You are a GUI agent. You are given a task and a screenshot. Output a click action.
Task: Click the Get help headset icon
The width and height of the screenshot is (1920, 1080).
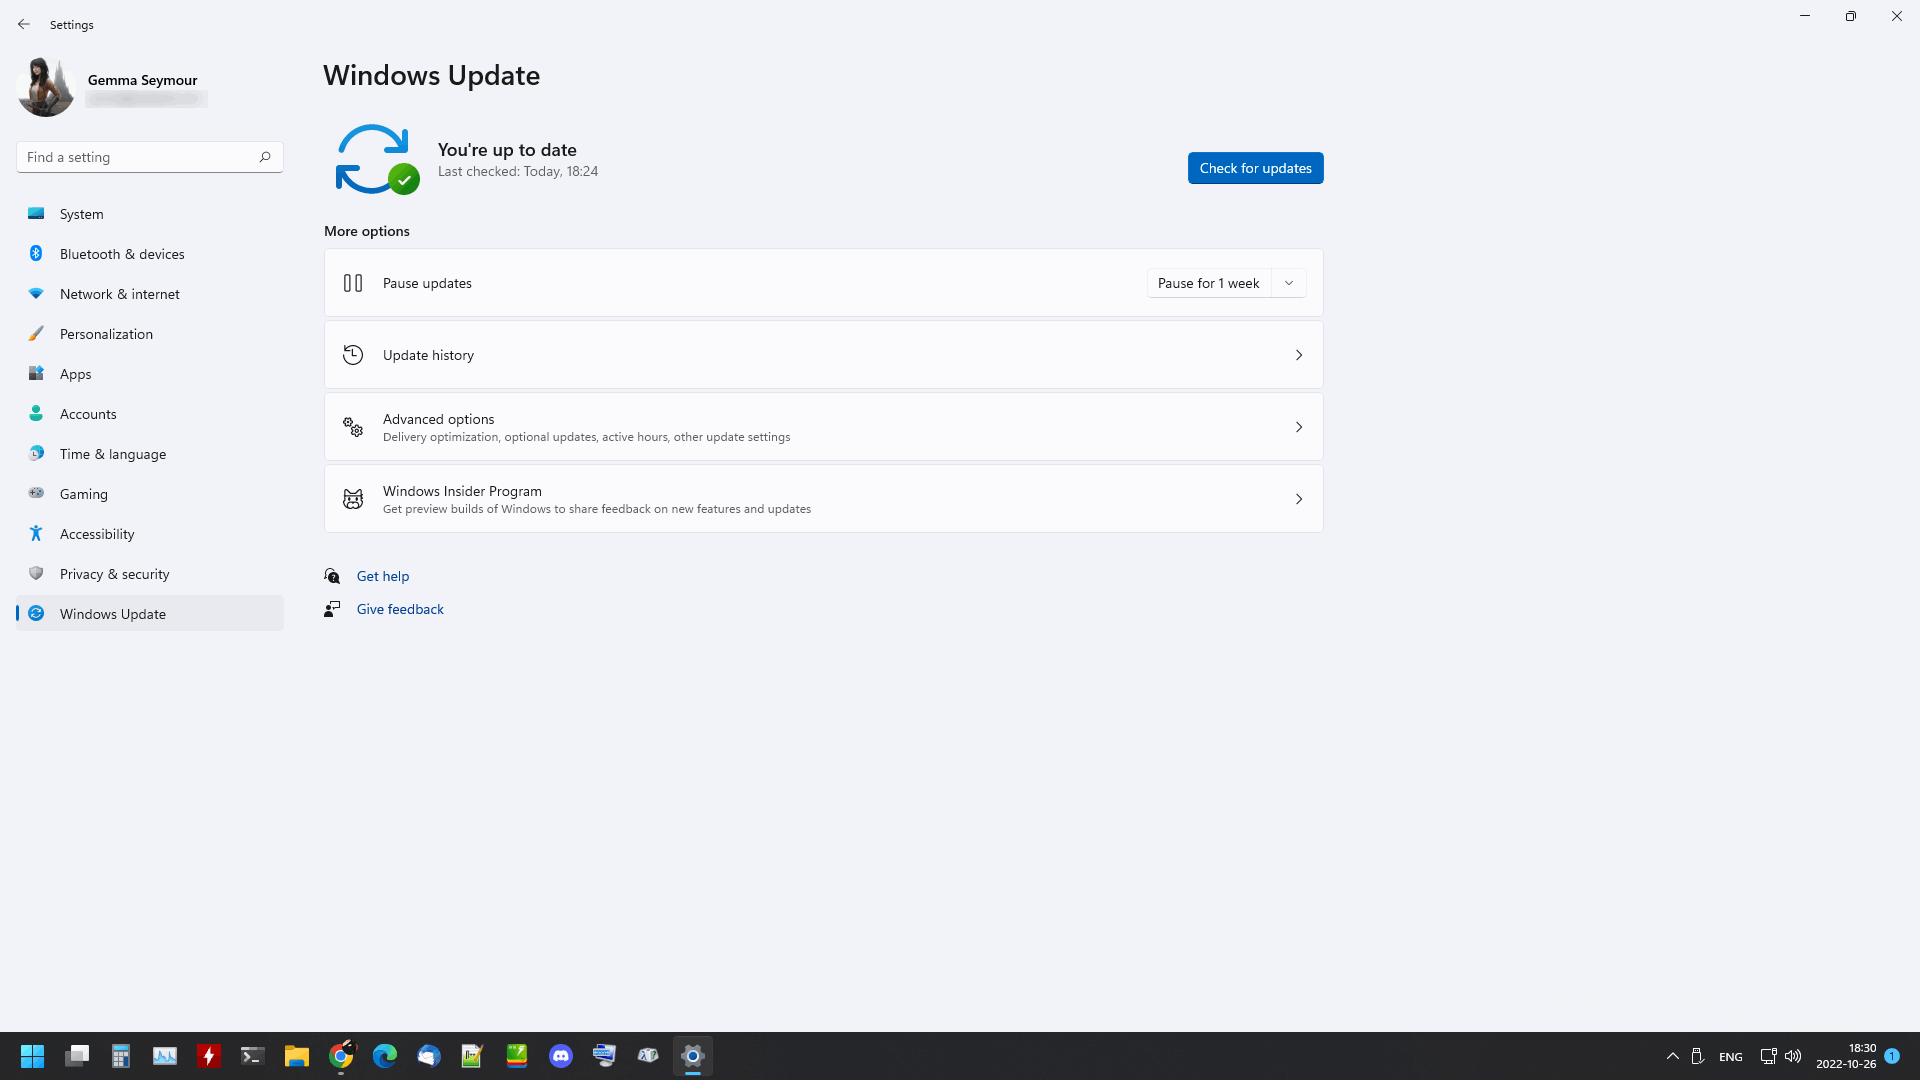tap(332, 576)
